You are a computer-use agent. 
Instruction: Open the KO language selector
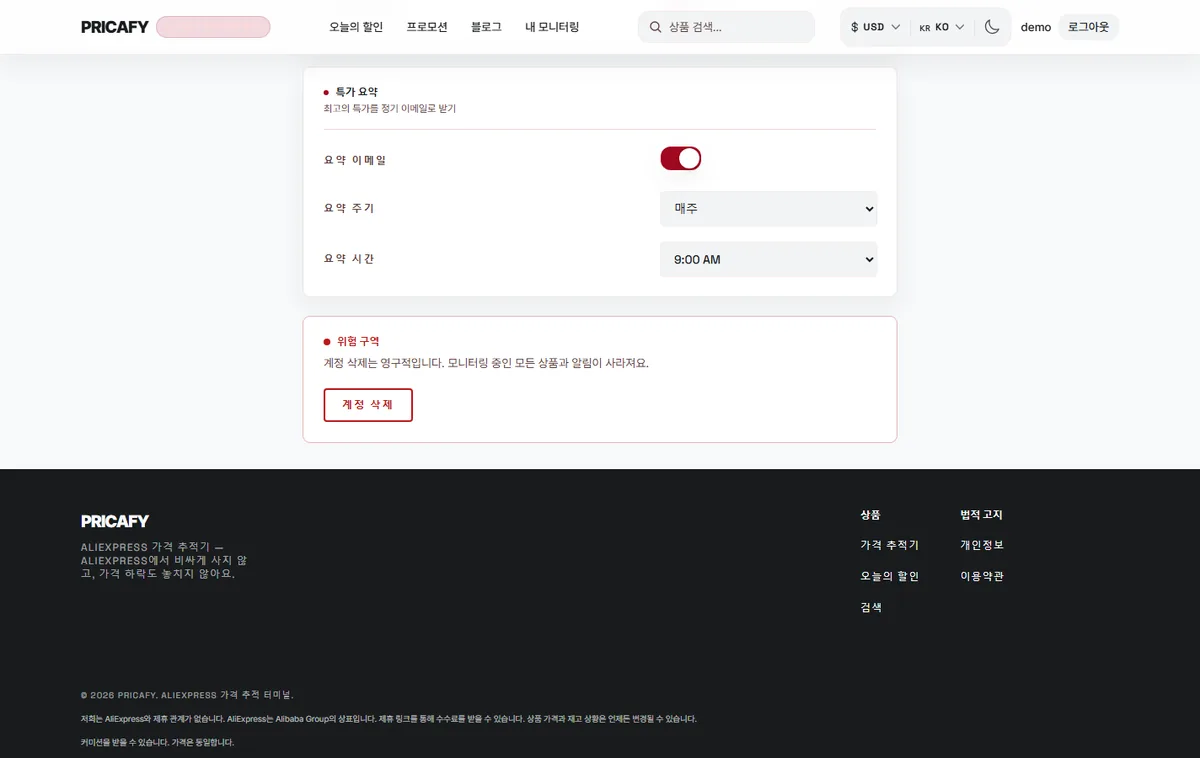(x=942, y=27)
